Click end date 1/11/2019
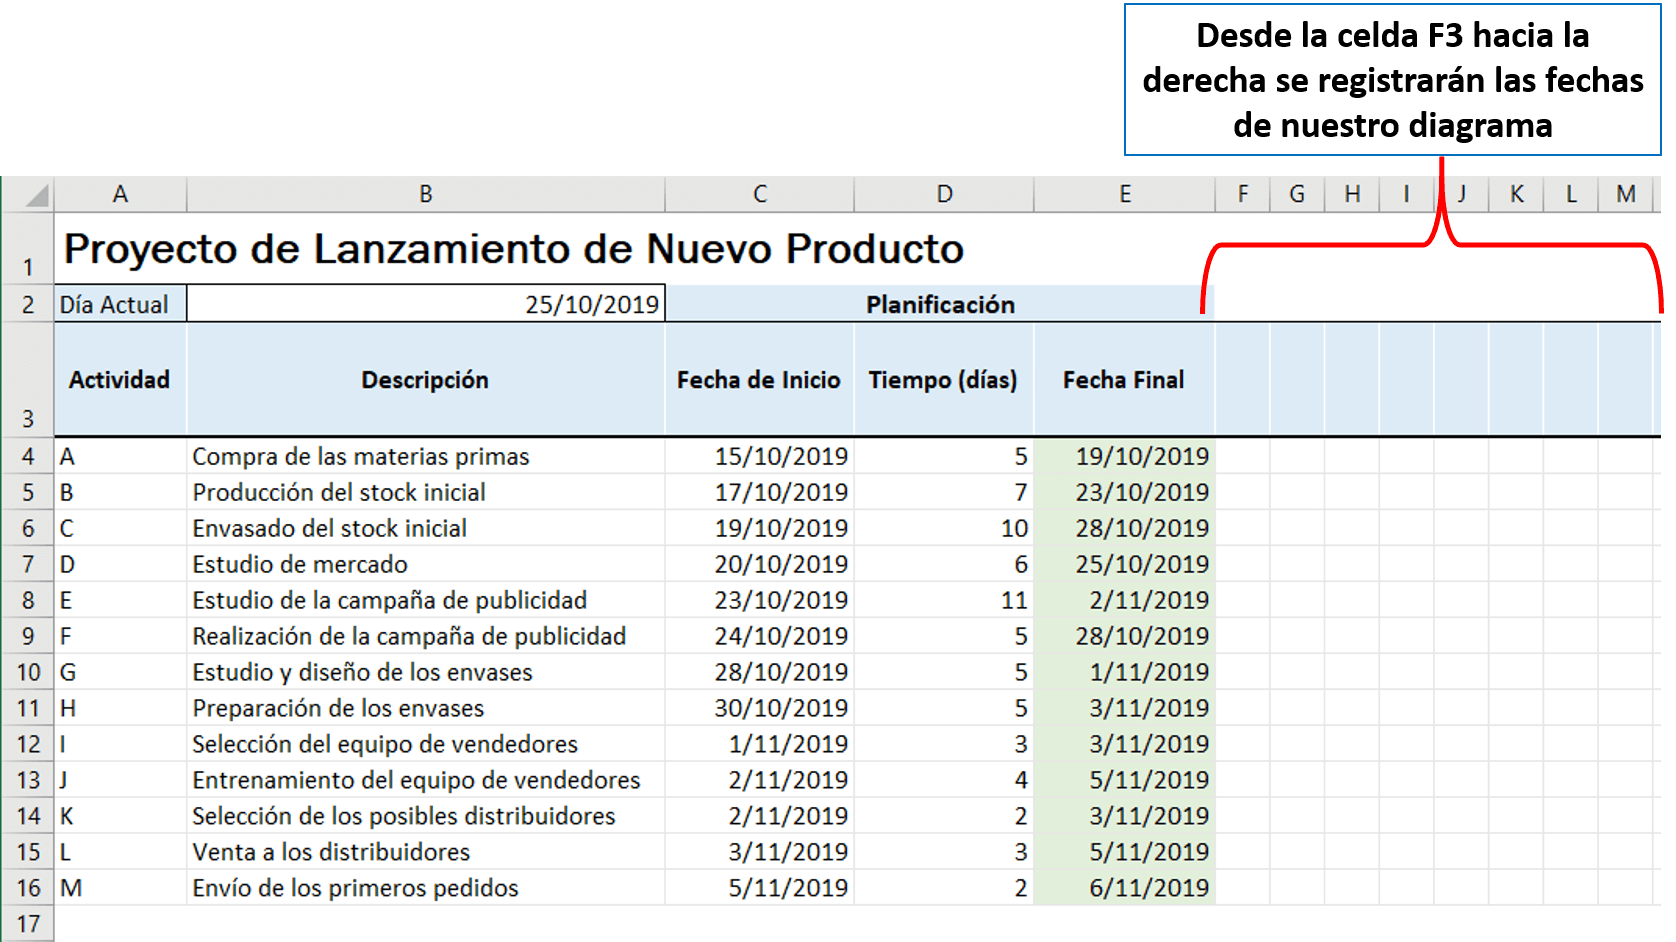Viewport: 1676px width, 942px height. coord(1125,672)
